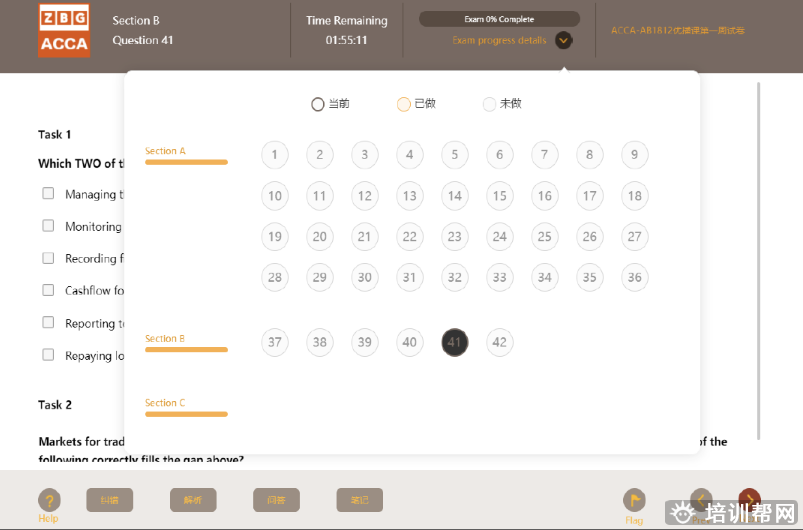Jump to question 36 circle
The height and width of the screenshot is (530, 803).
click(634, 277)
